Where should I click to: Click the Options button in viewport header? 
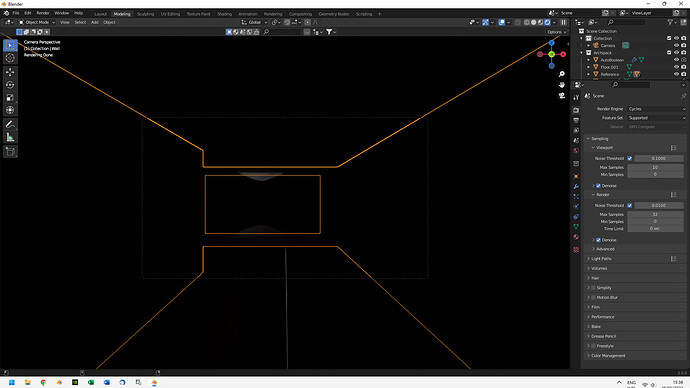click(x=556, y=32)
